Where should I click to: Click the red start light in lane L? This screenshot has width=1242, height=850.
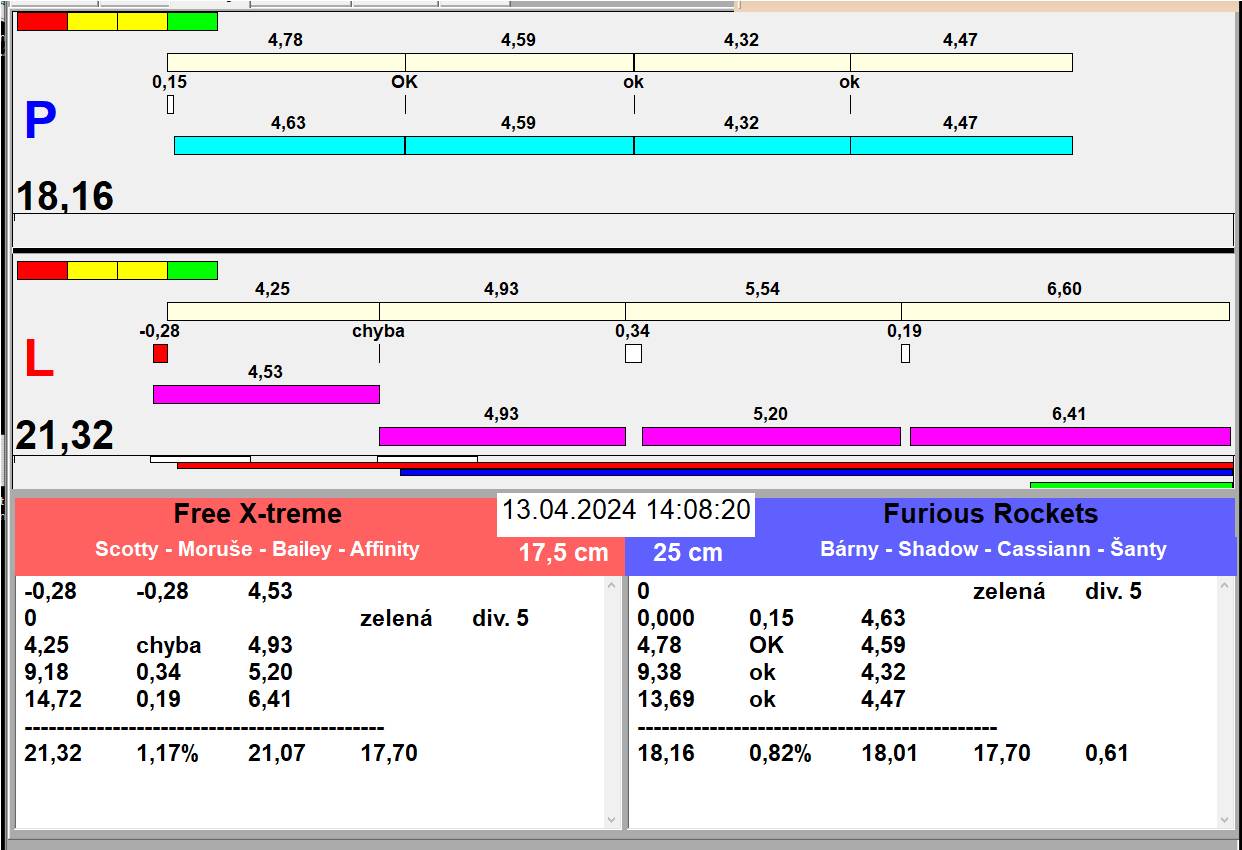43,270
